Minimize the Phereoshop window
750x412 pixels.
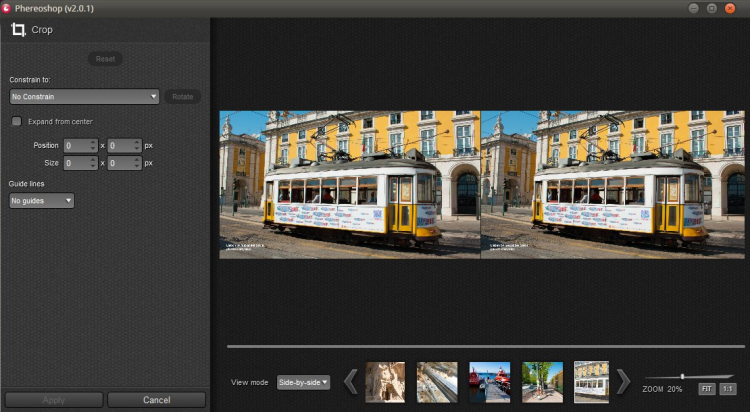click(694, 8)
